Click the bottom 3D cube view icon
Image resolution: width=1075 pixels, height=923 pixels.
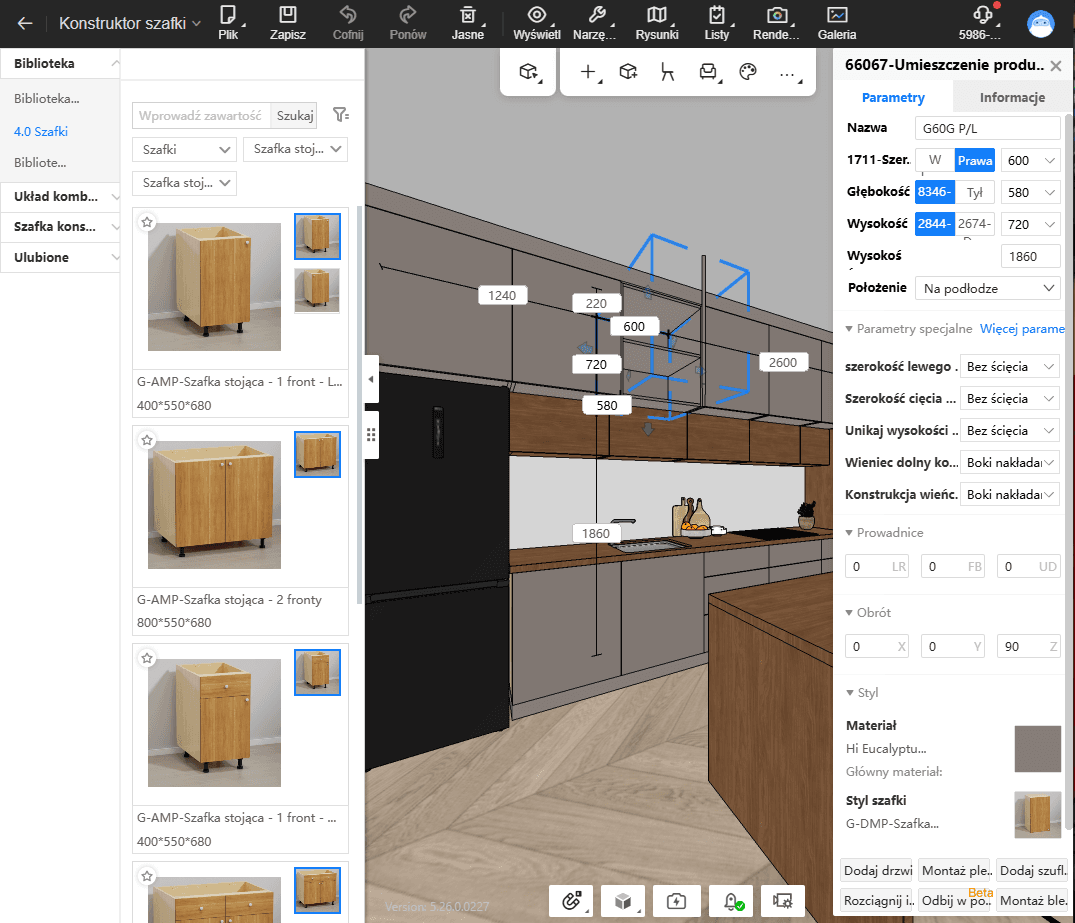click(623, 900)
